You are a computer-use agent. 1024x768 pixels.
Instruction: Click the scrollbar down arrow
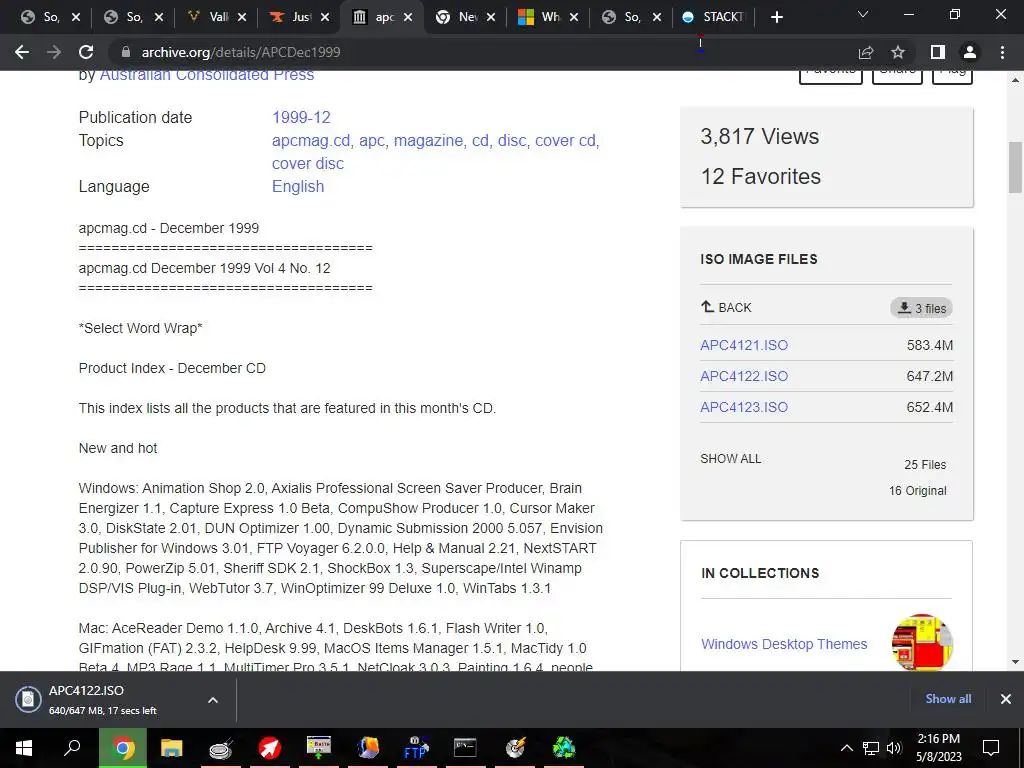[x=1015, y=662]
